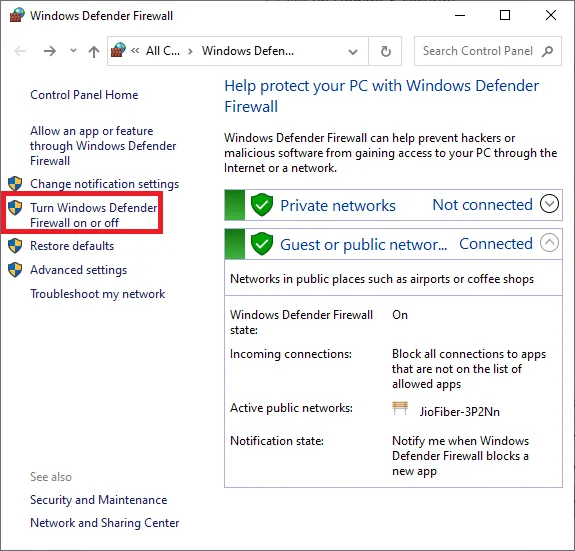Open Turn Windows Defender Firewall on or off
The width and height of the screenshot is (575, 551).
pos(94,215)
